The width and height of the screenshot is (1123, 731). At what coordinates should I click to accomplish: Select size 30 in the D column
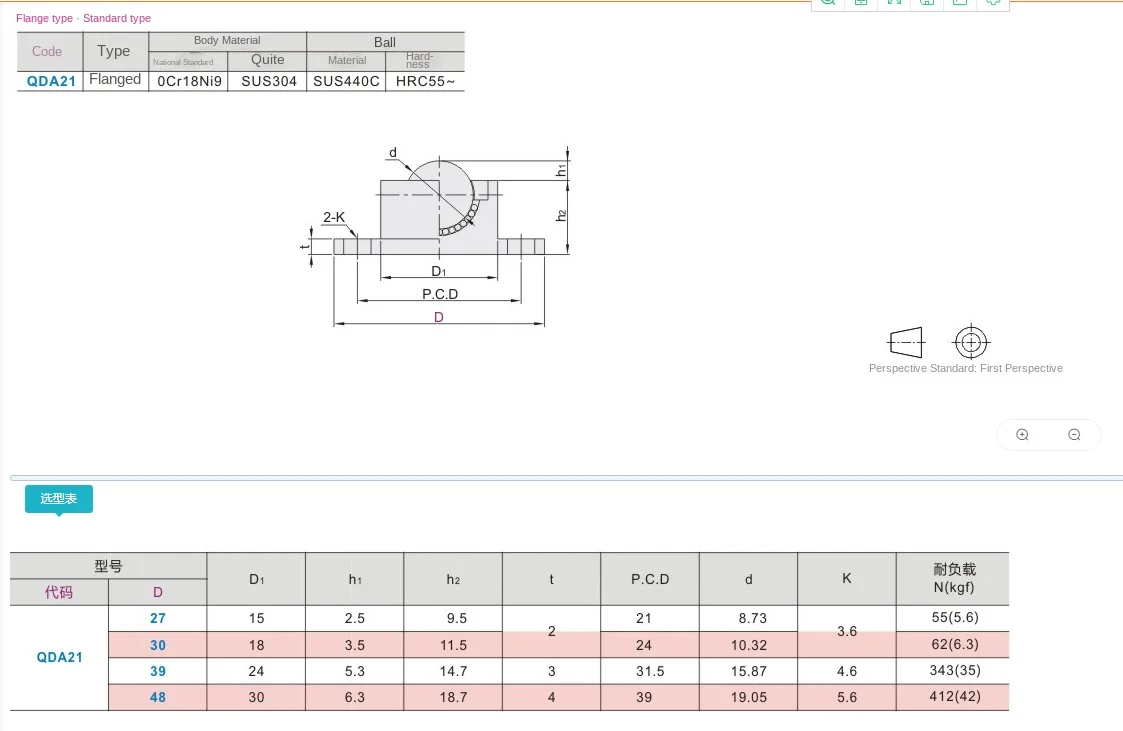click(158, 645)
